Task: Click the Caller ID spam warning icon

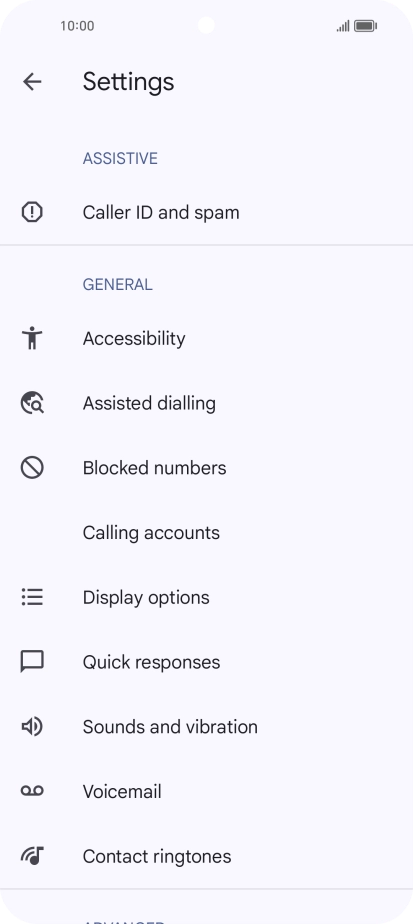Action: [32, 212]
